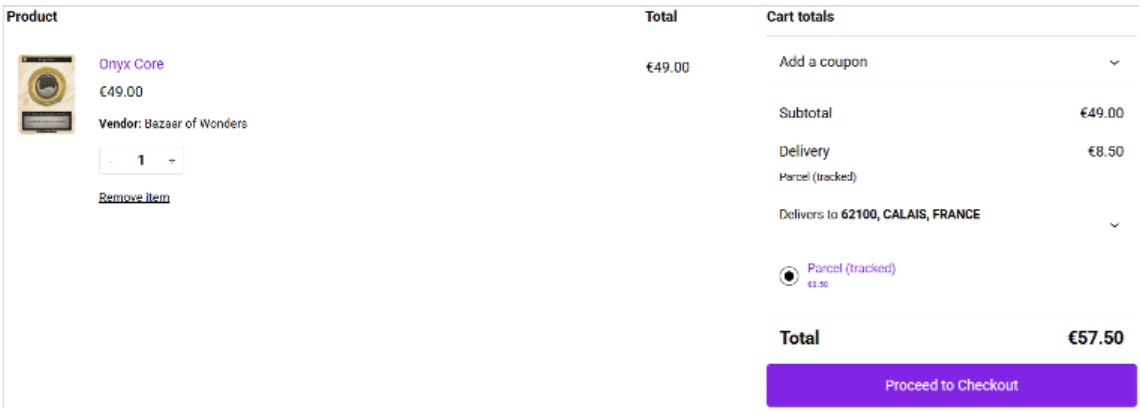Click the Cart totals heading
The image size is (1140, 411).
(x=800, y=17)
